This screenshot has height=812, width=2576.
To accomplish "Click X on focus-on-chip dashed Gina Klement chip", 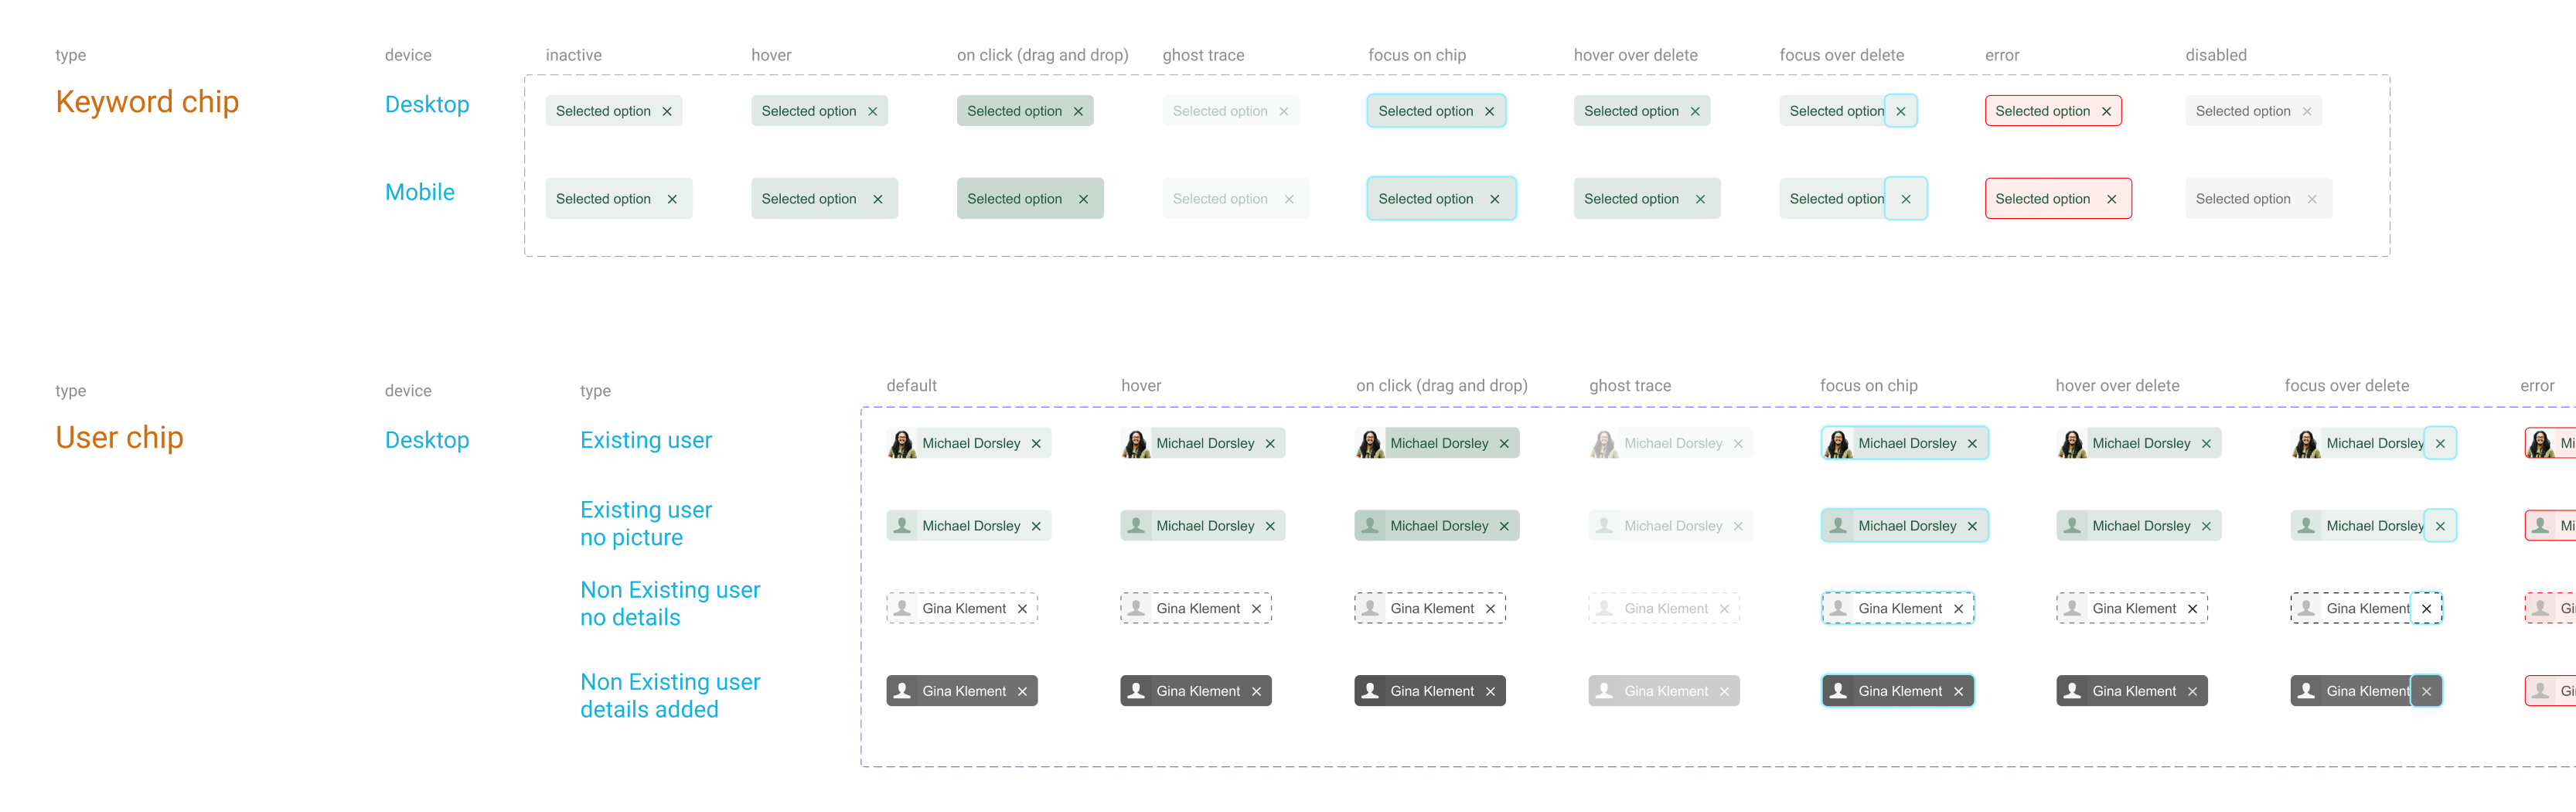I will [1958, 608].
